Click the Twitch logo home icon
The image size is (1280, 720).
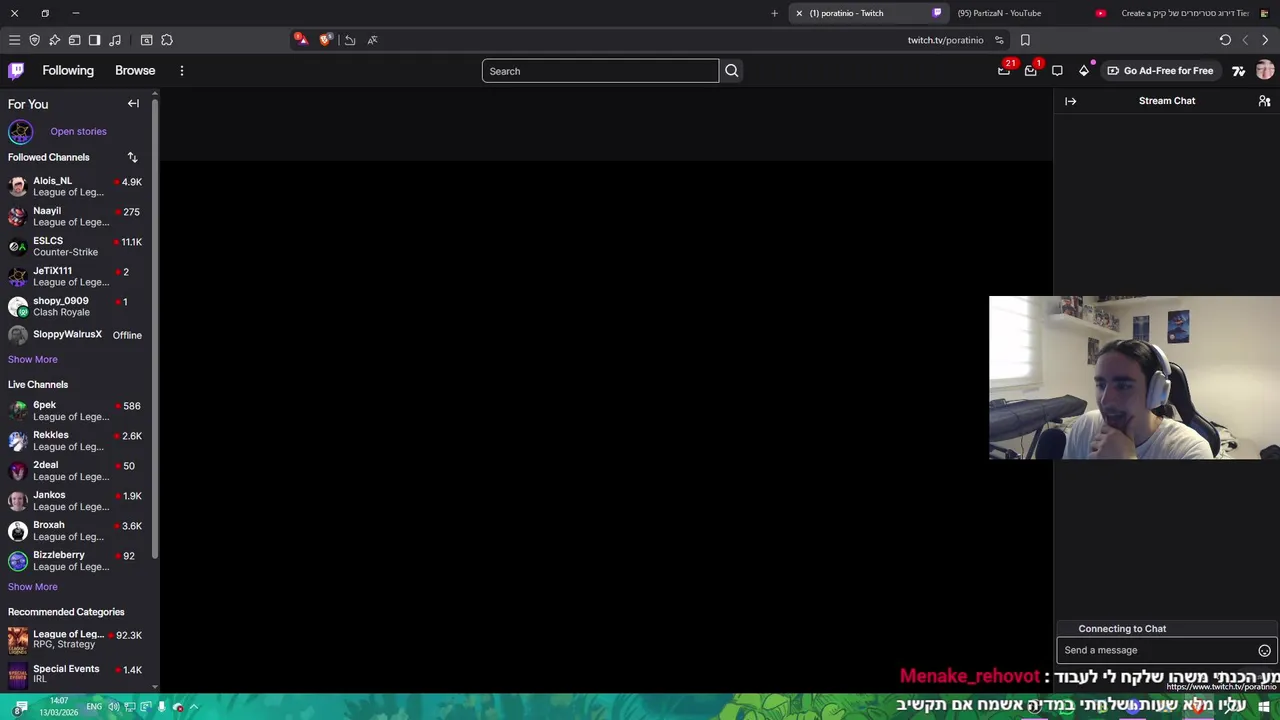[16, 70]
